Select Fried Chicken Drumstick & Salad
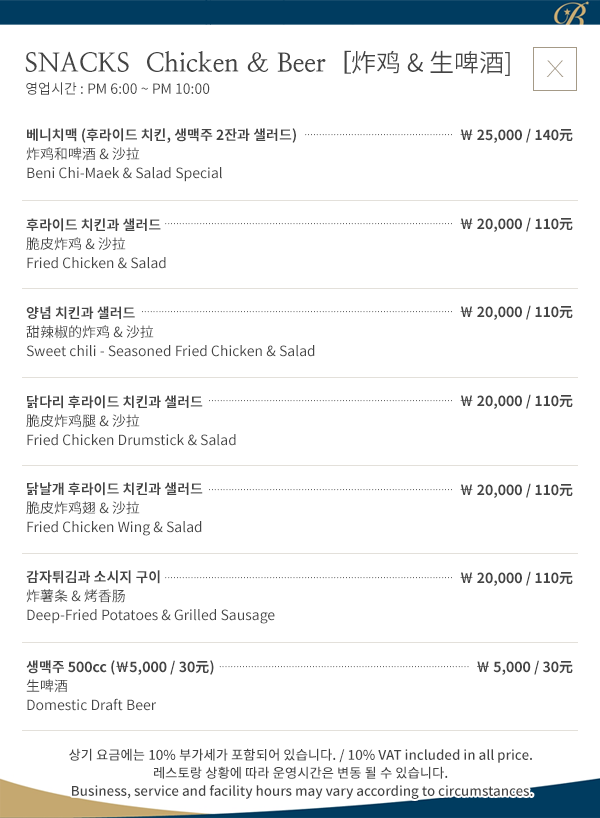 (x=131, y=440)
